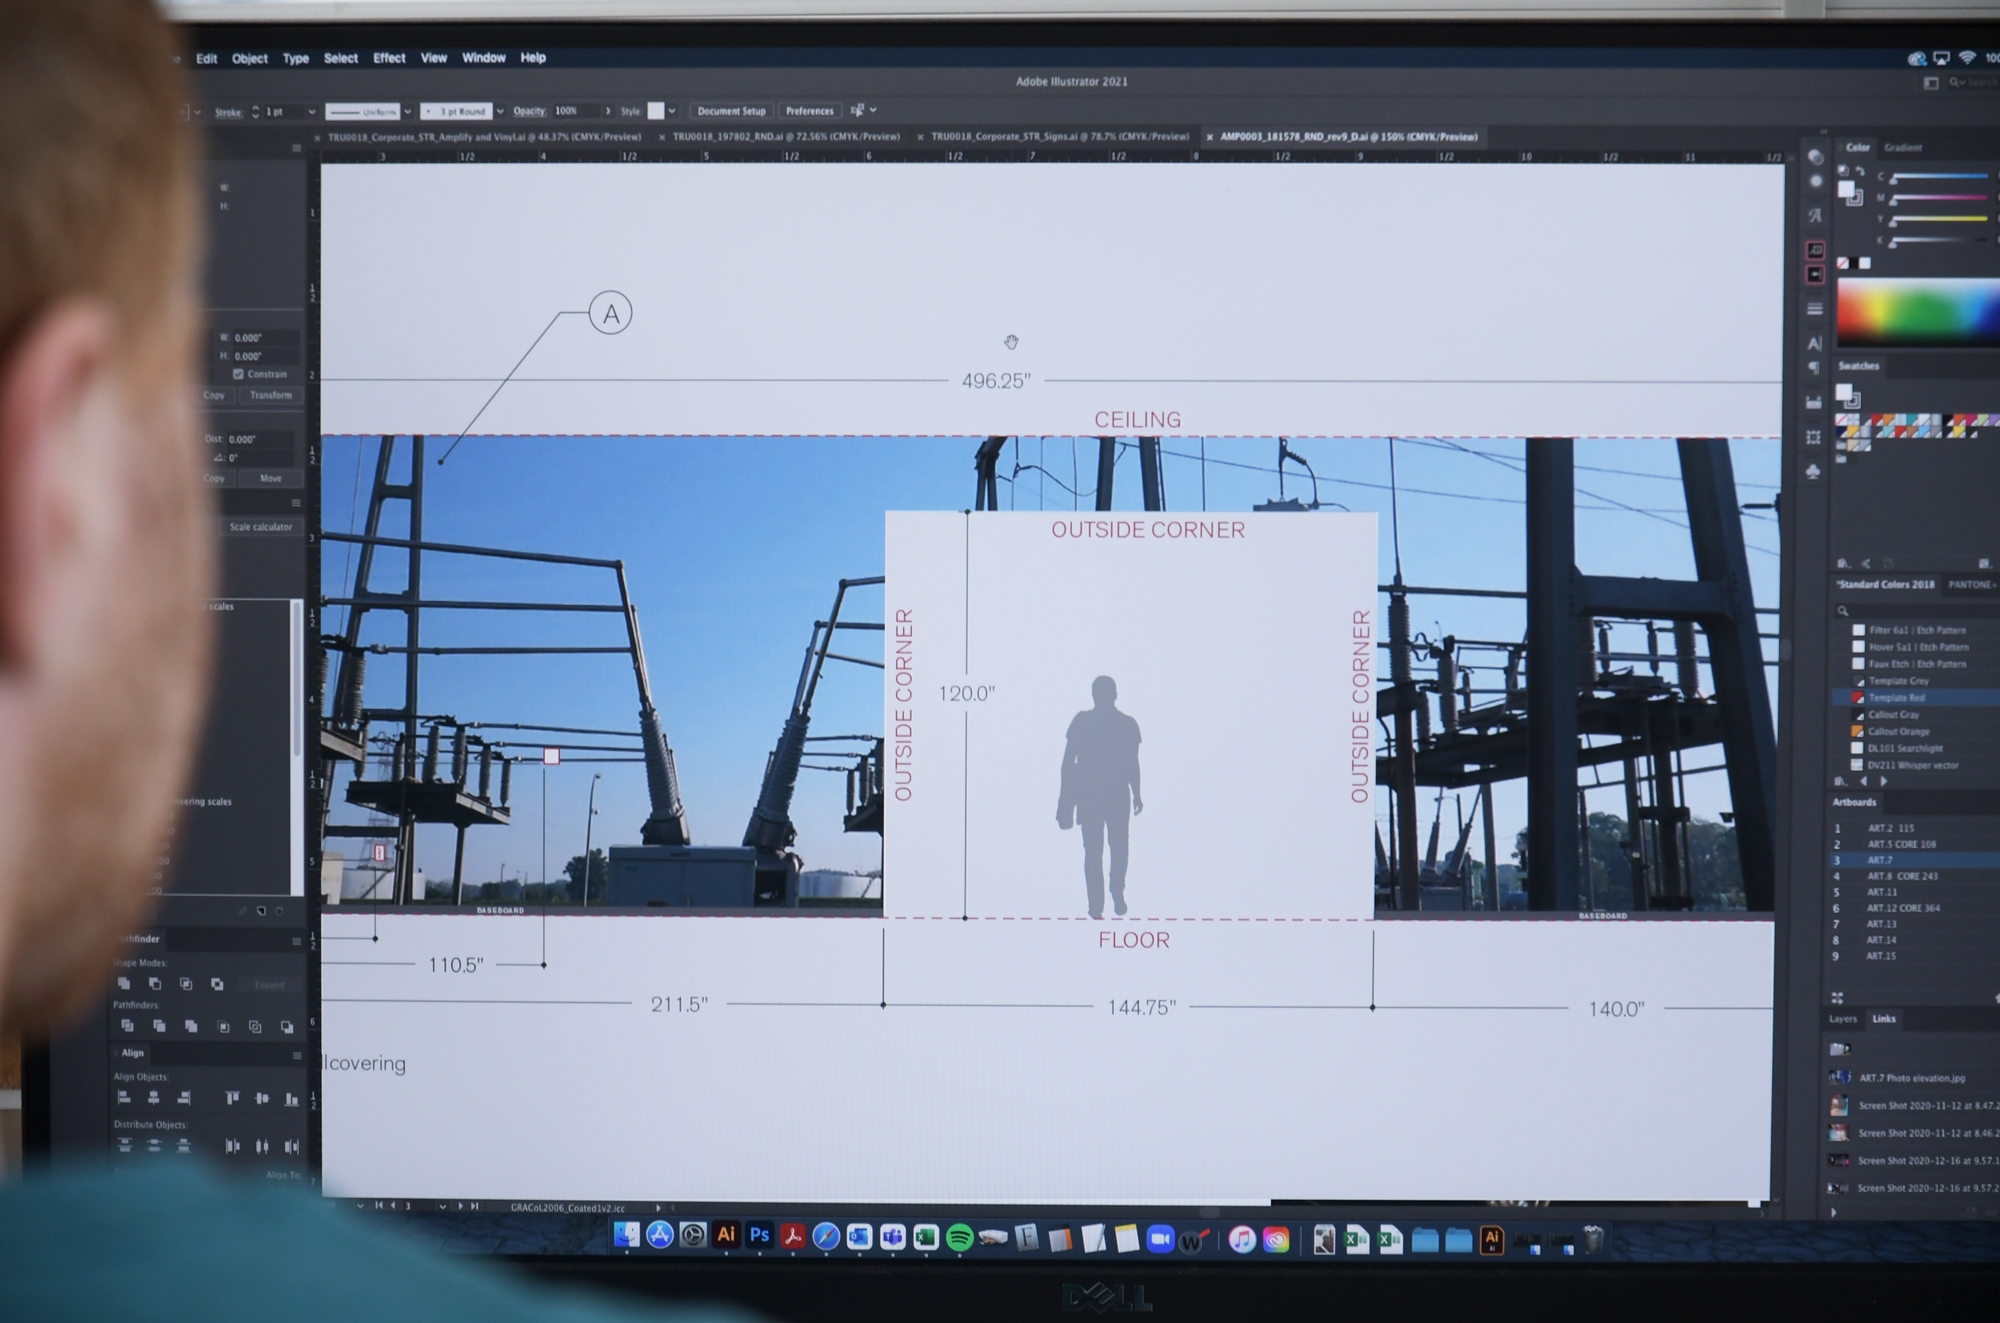Click the Photoshop icon in the dock
Image resolution: width=2000 pixels, height=1323 pixels.
(x=760, y=1236)
